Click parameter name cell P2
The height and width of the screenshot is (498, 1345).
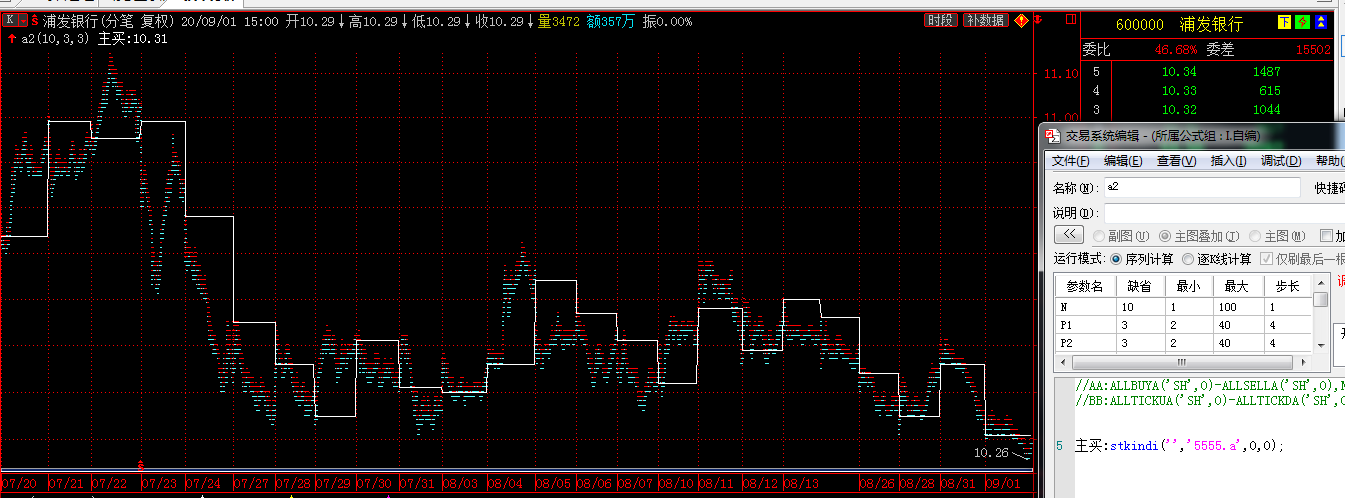[x=1085, y=343]
